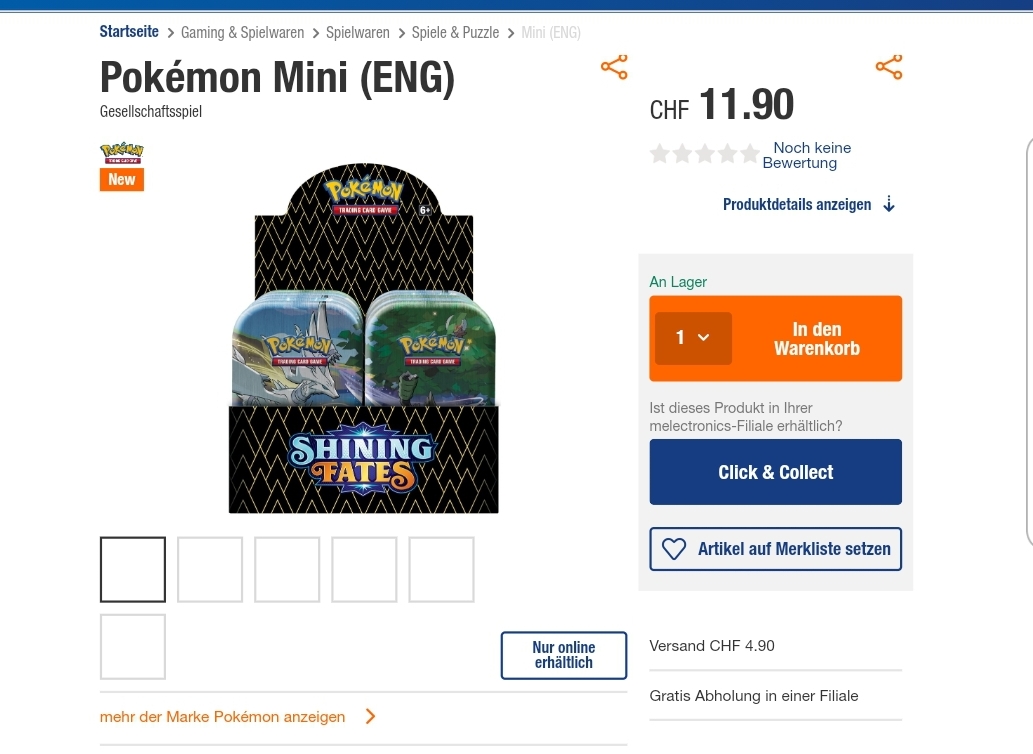Click the heart icon on the Merkliste button
Screen dimensions: 1033x754
pos(674,549)
